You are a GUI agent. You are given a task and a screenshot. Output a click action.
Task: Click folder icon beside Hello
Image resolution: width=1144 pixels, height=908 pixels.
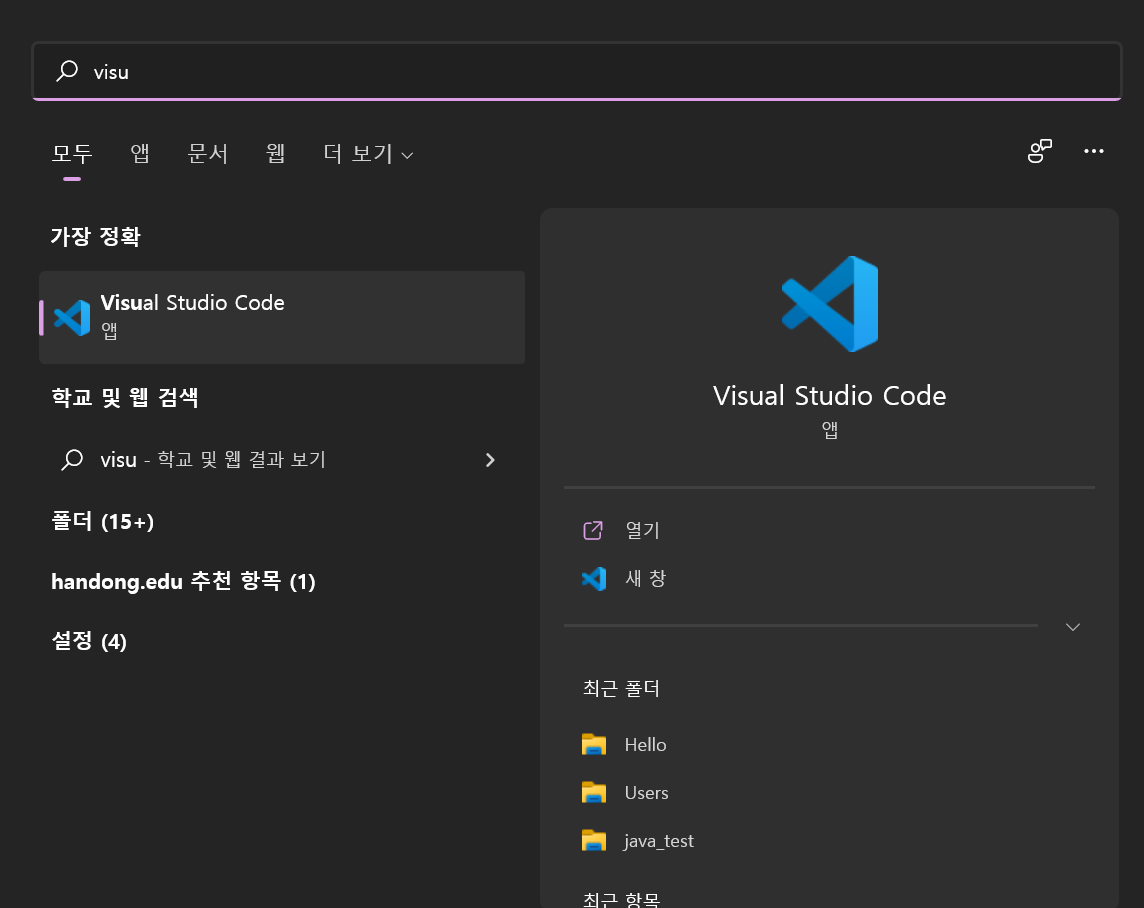pos(594,745)
